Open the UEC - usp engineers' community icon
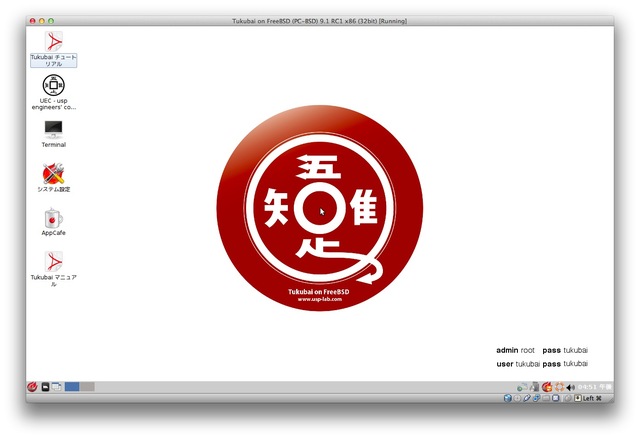This screenshot has width=640, height=439. (53, 92)
